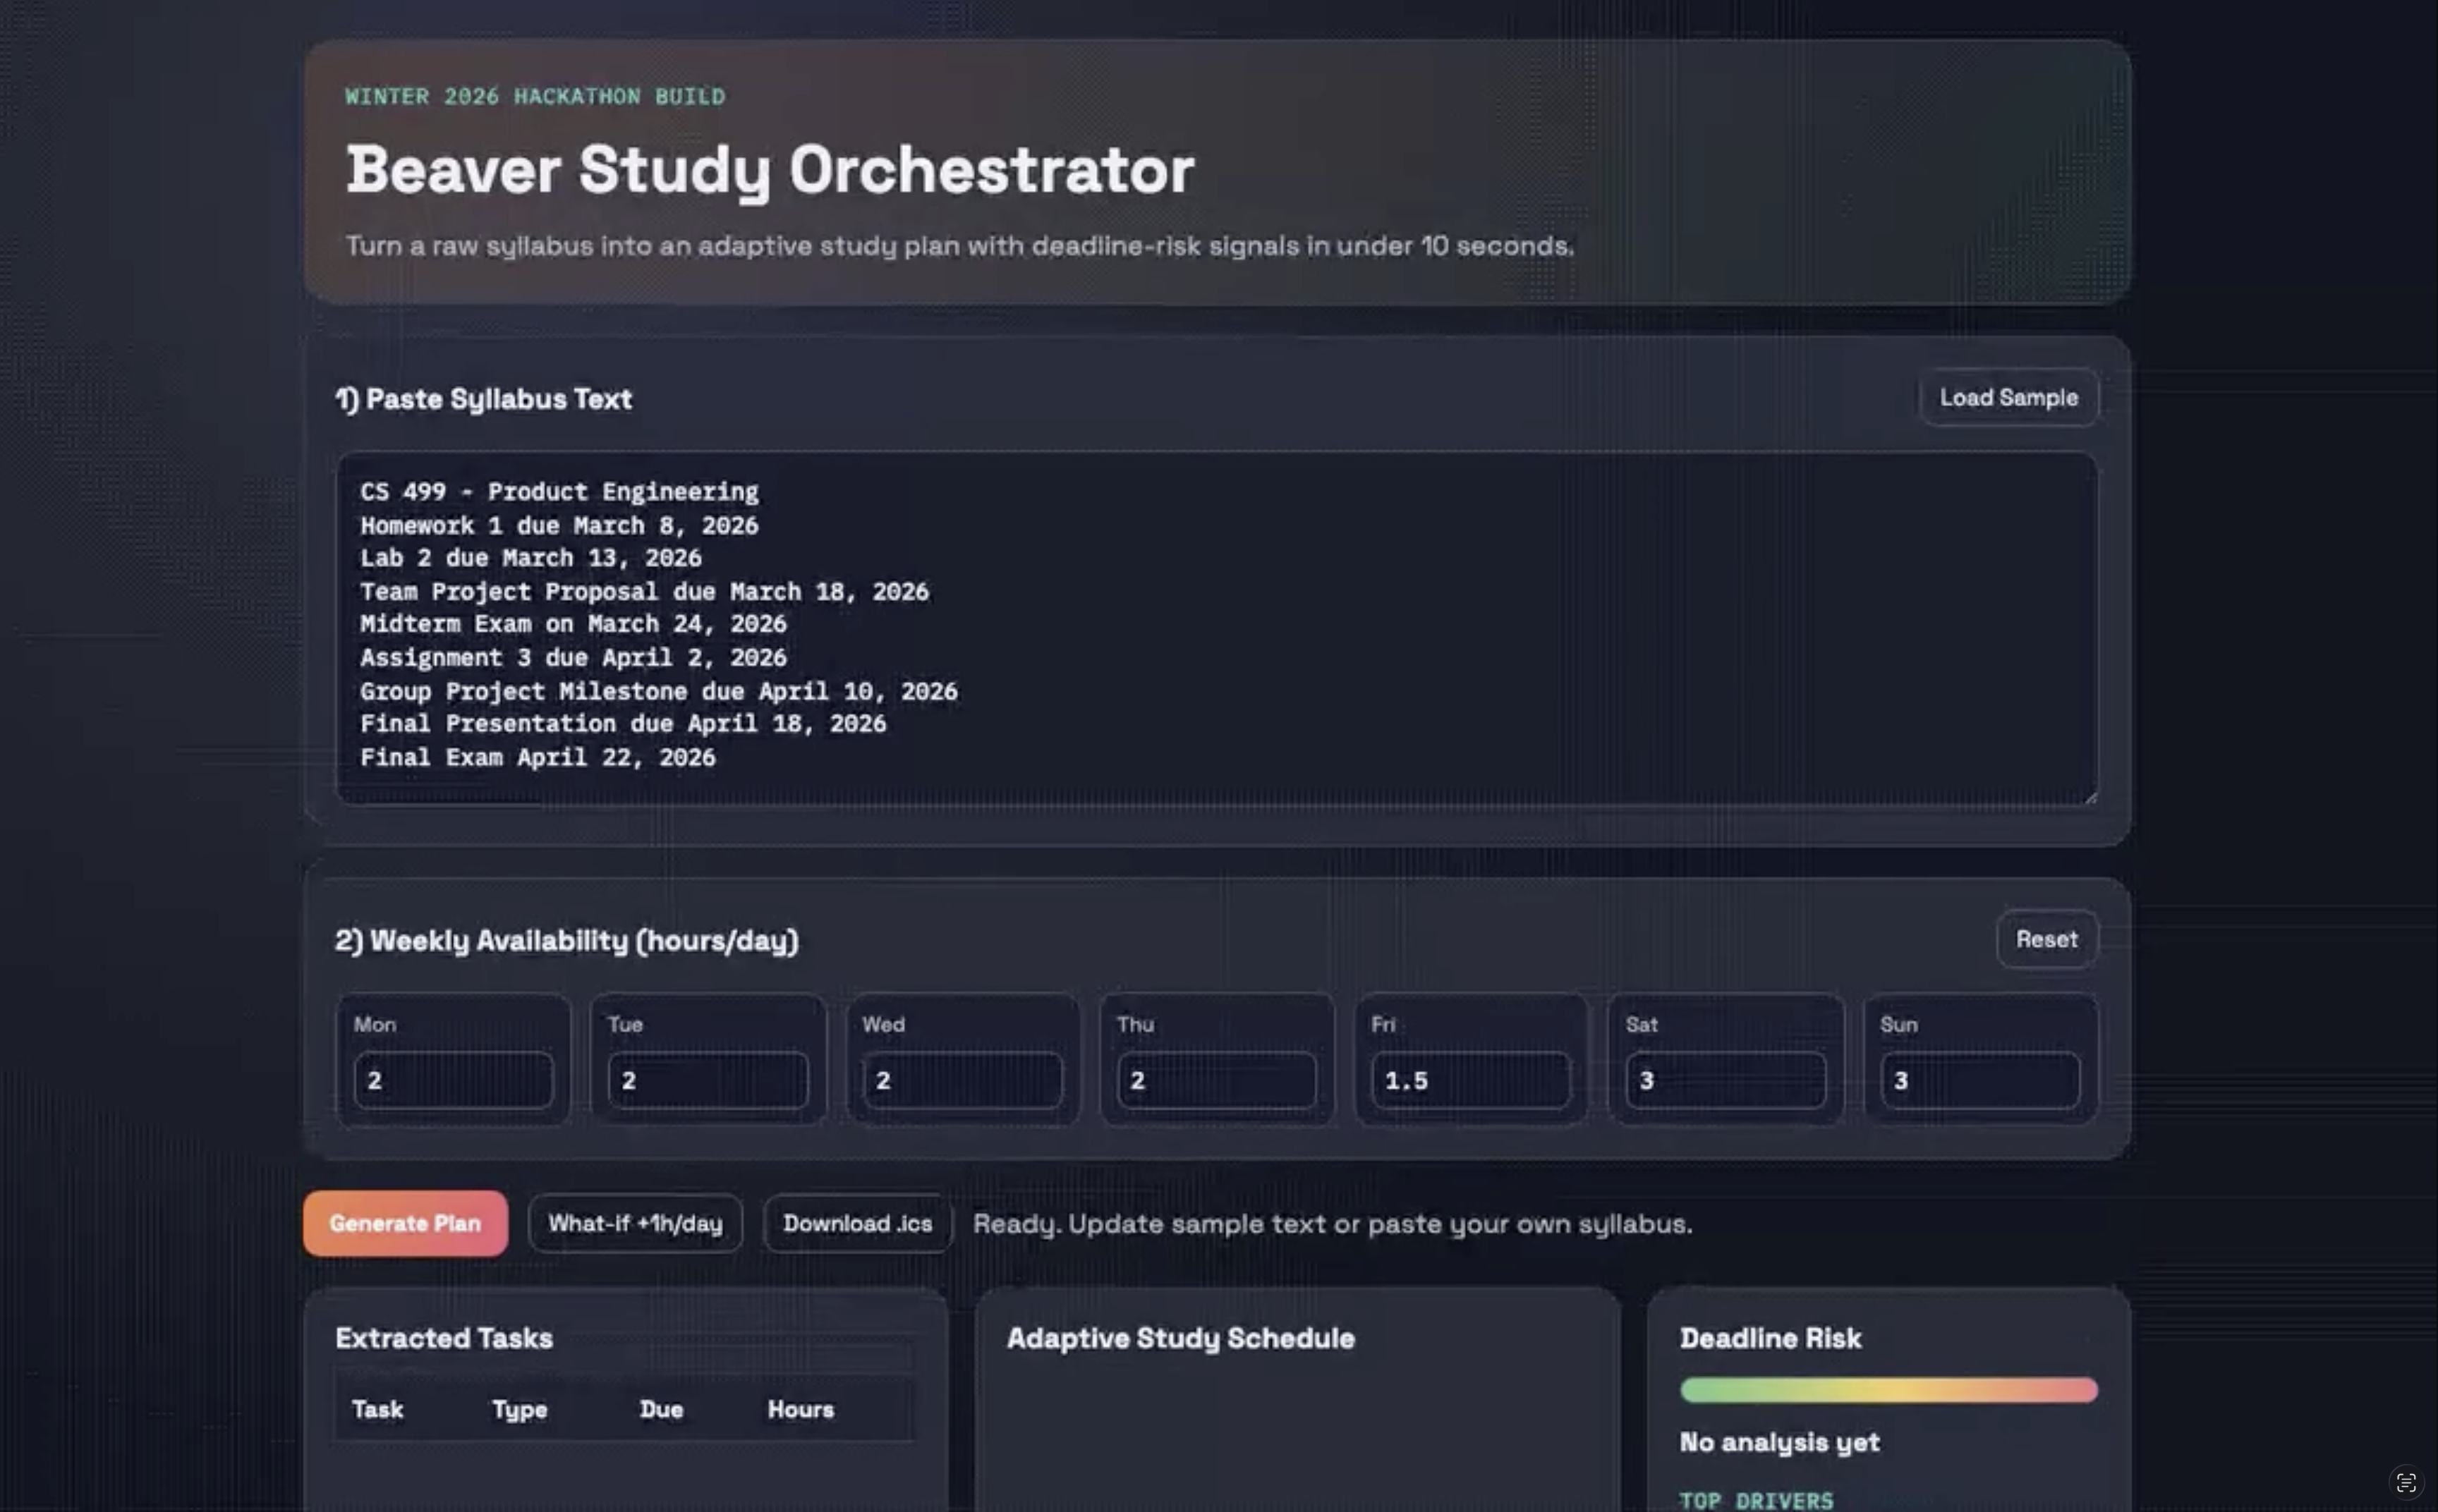Focus the Mon hours input
The image size is (2438, 1512).
(x=453, y=1080)
